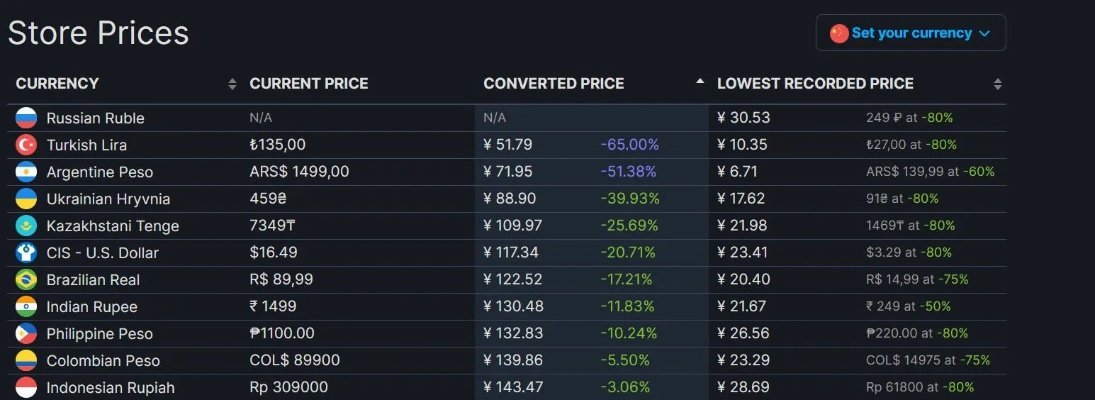Click the CIS U.S. Dollar icon
The width and height of the screenshot is (1095, 400).
click(26, 253)
